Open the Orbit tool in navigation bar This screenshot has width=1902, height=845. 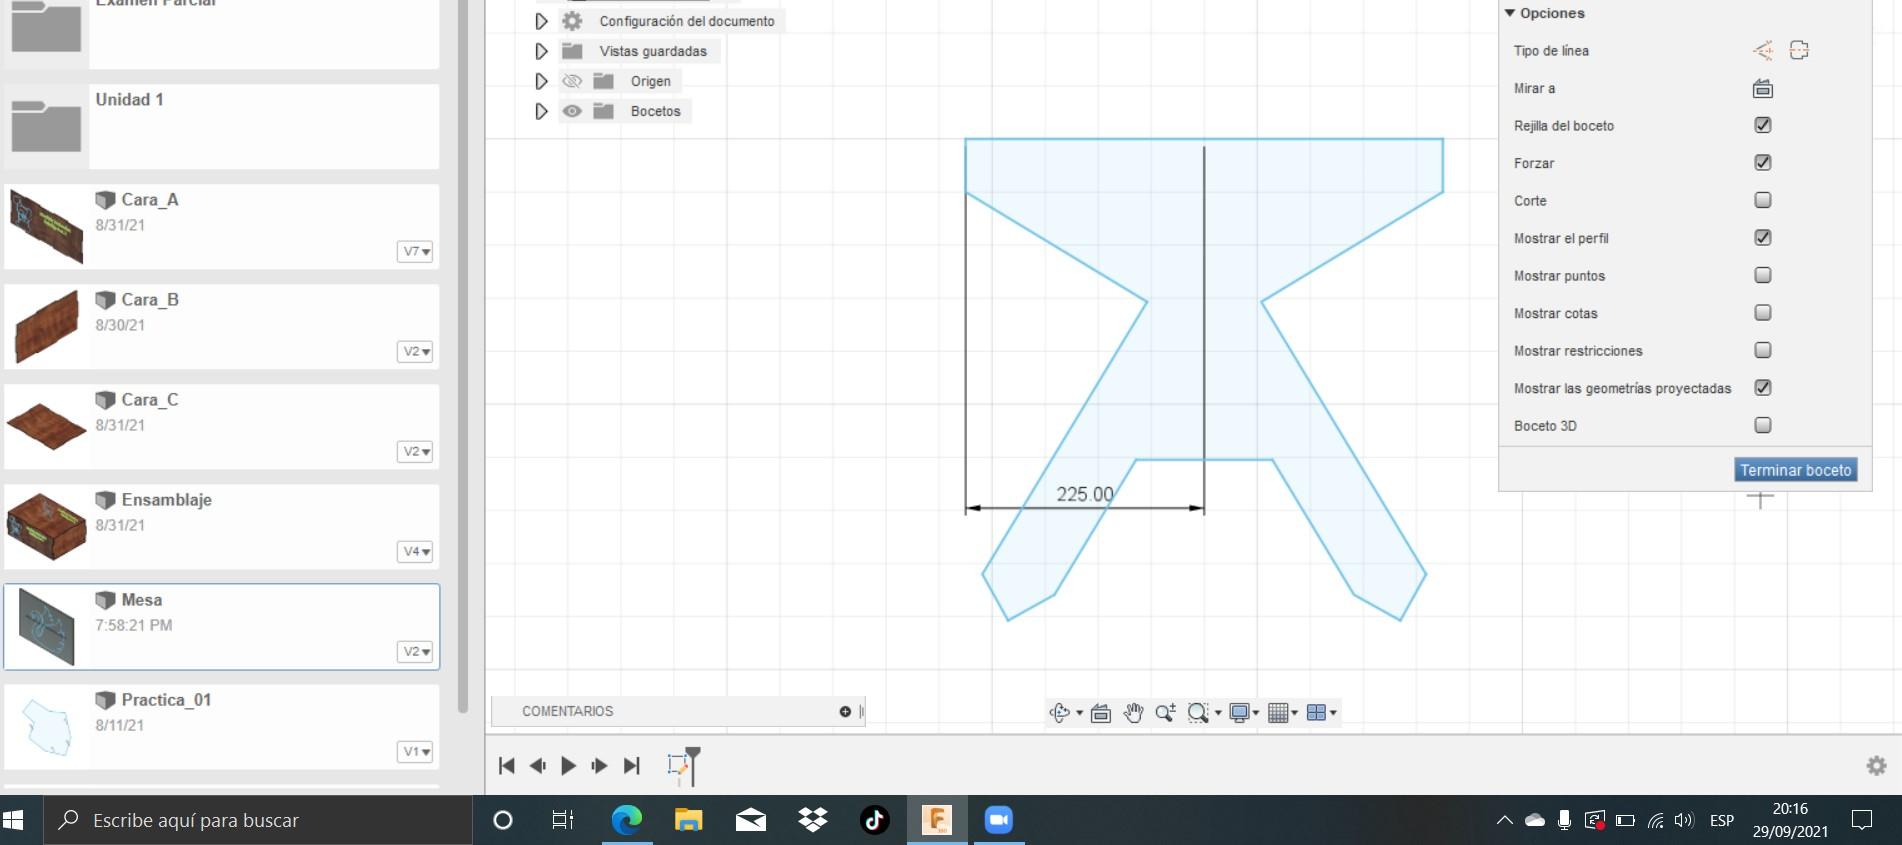pos(1060,712)
